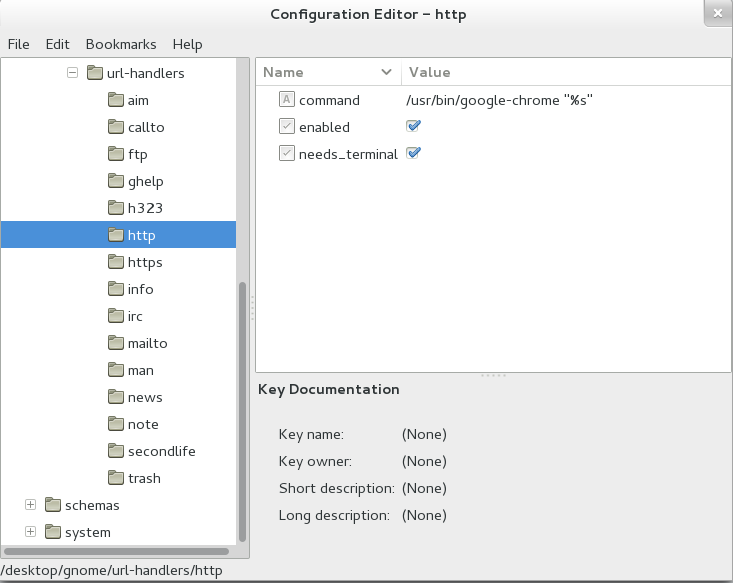Click the horizontal scrollbar under the tree

click(x=116, y=551)
